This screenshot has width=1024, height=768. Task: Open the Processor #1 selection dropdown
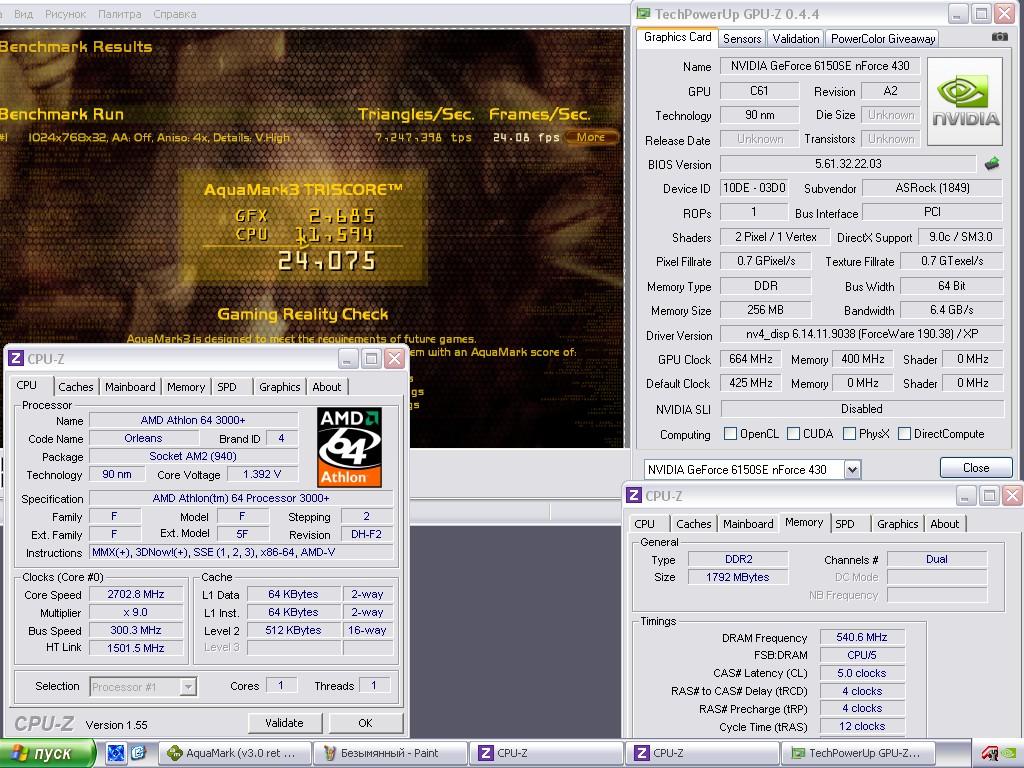(188, 686)
